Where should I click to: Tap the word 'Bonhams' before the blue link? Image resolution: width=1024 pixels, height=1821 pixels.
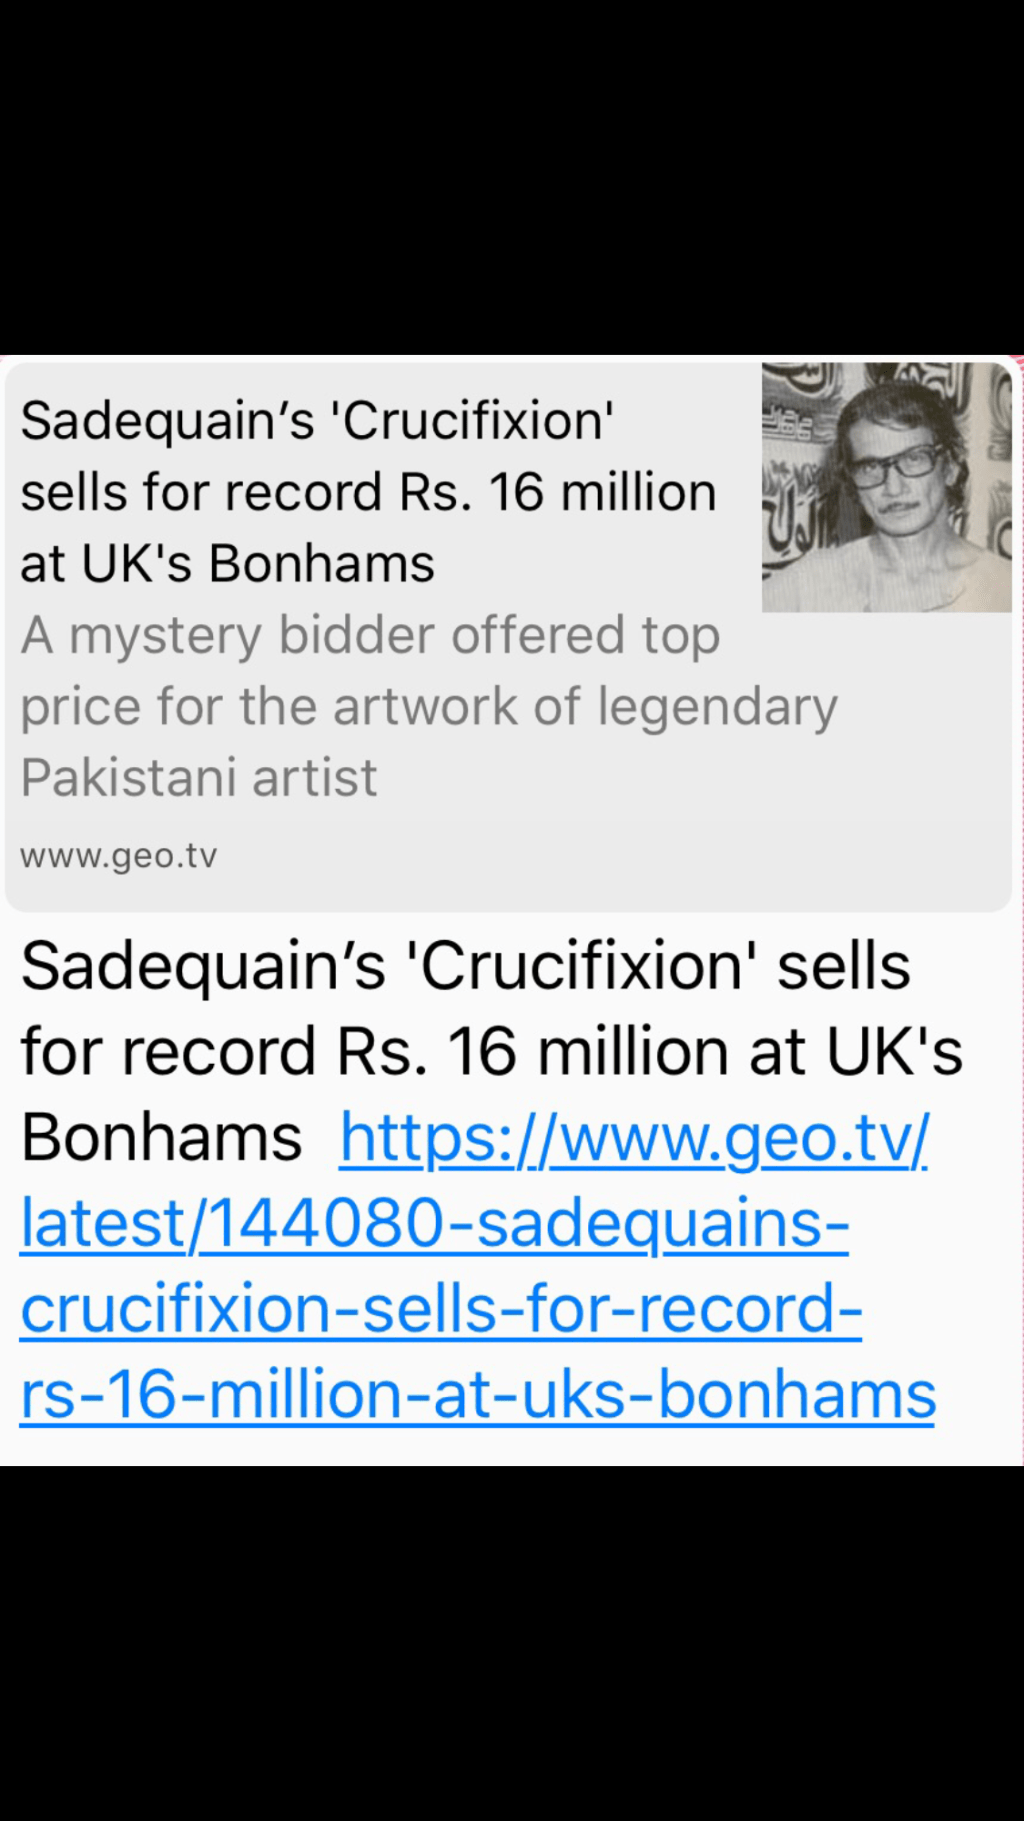[x=161, y=1139]
